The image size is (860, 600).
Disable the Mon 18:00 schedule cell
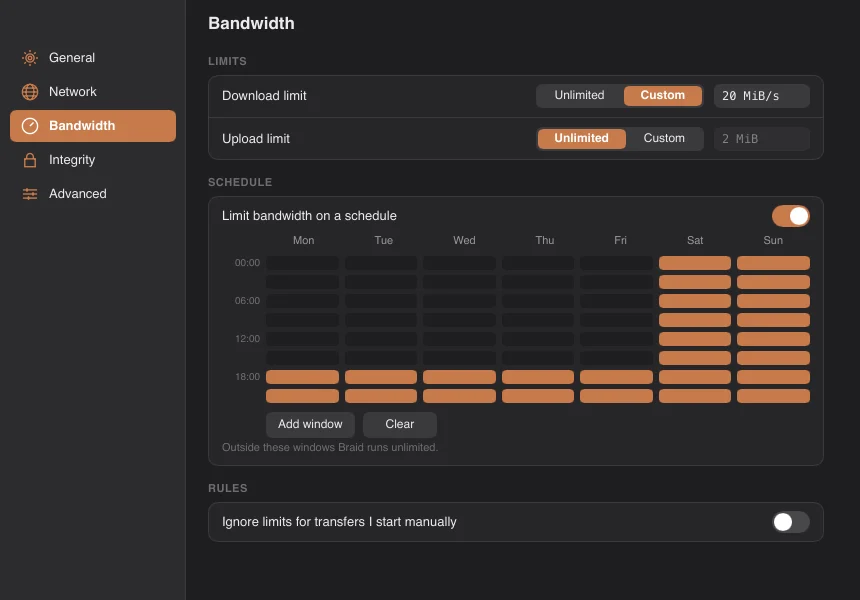click(x=302, y=377)
